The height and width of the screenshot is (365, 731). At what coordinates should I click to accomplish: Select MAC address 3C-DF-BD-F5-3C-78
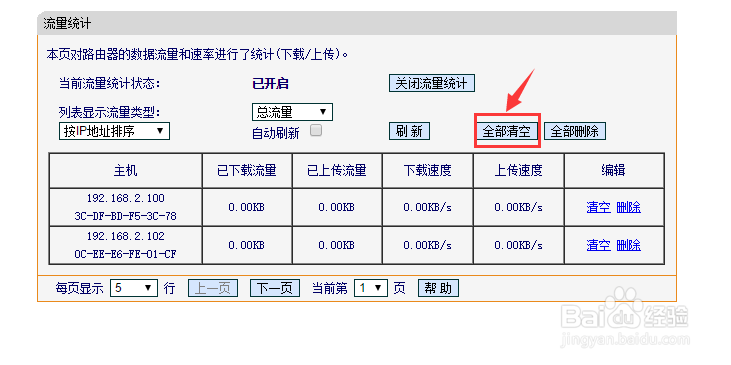click(x=125, y=217)
